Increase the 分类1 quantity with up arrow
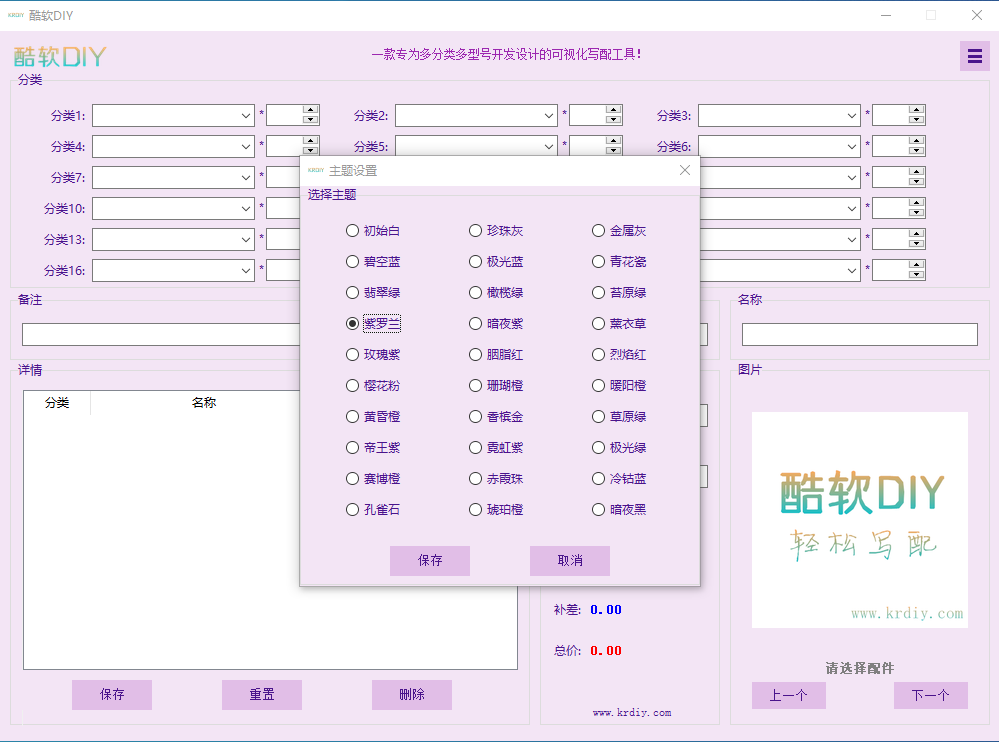Image resolution: width=999 pixels, height=742 pixels. pyautogui.click(x=310, y=110)
